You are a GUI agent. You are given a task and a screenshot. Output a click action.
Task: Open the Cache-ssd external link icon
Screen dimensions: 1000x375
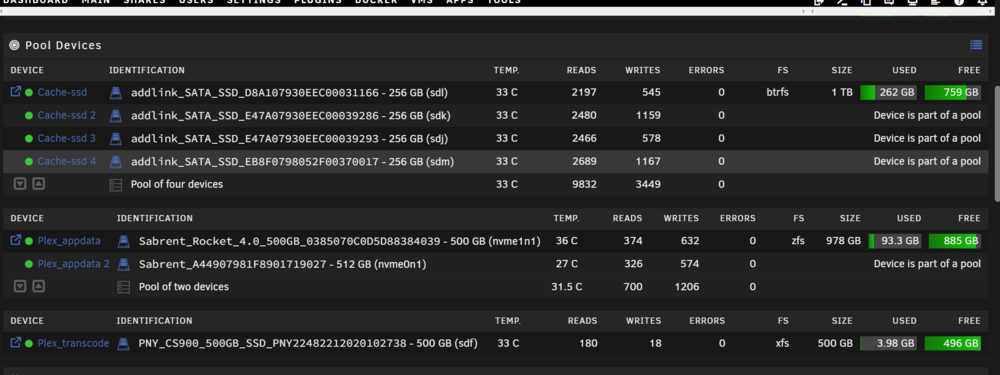click(x=16, y=92)
